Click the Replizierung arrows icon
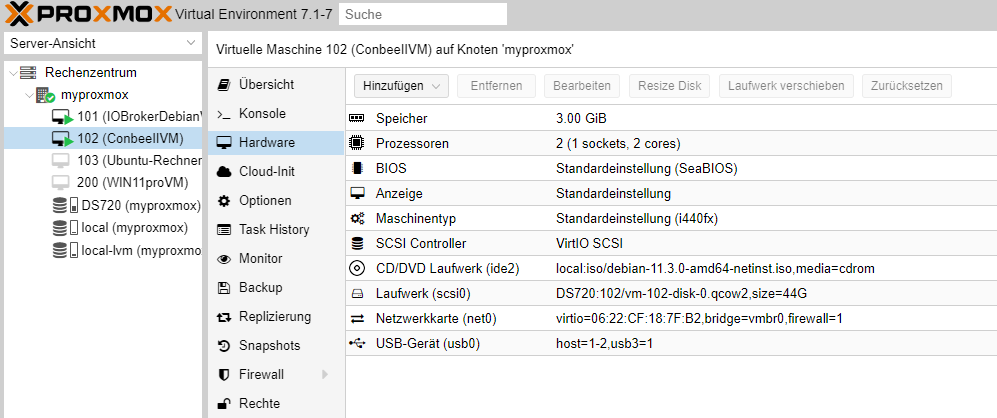 tap(224, 317)
